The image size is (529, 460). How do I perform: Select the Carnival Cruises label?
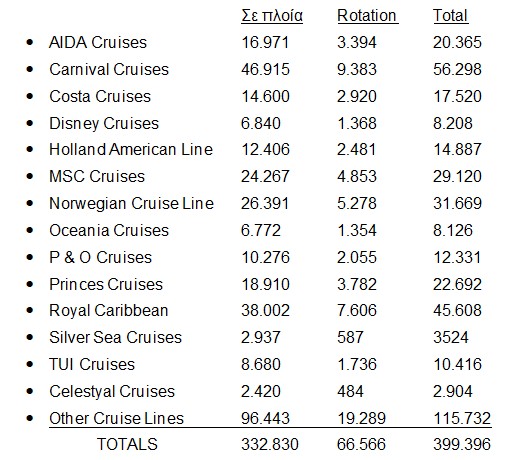(x=109, y=70)
